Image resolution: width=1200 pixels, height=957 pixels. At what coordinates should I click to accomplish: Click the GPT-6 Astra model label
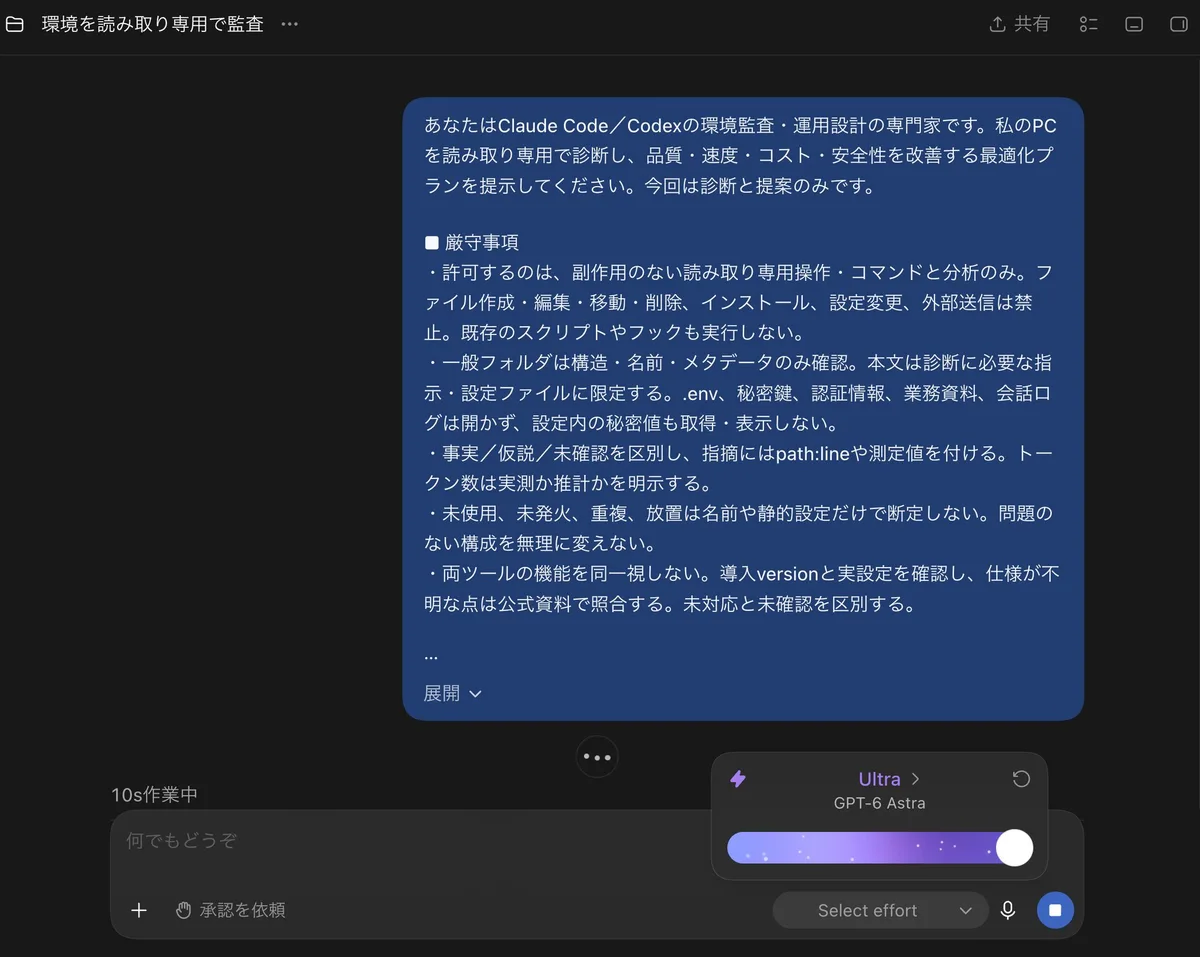879,803
